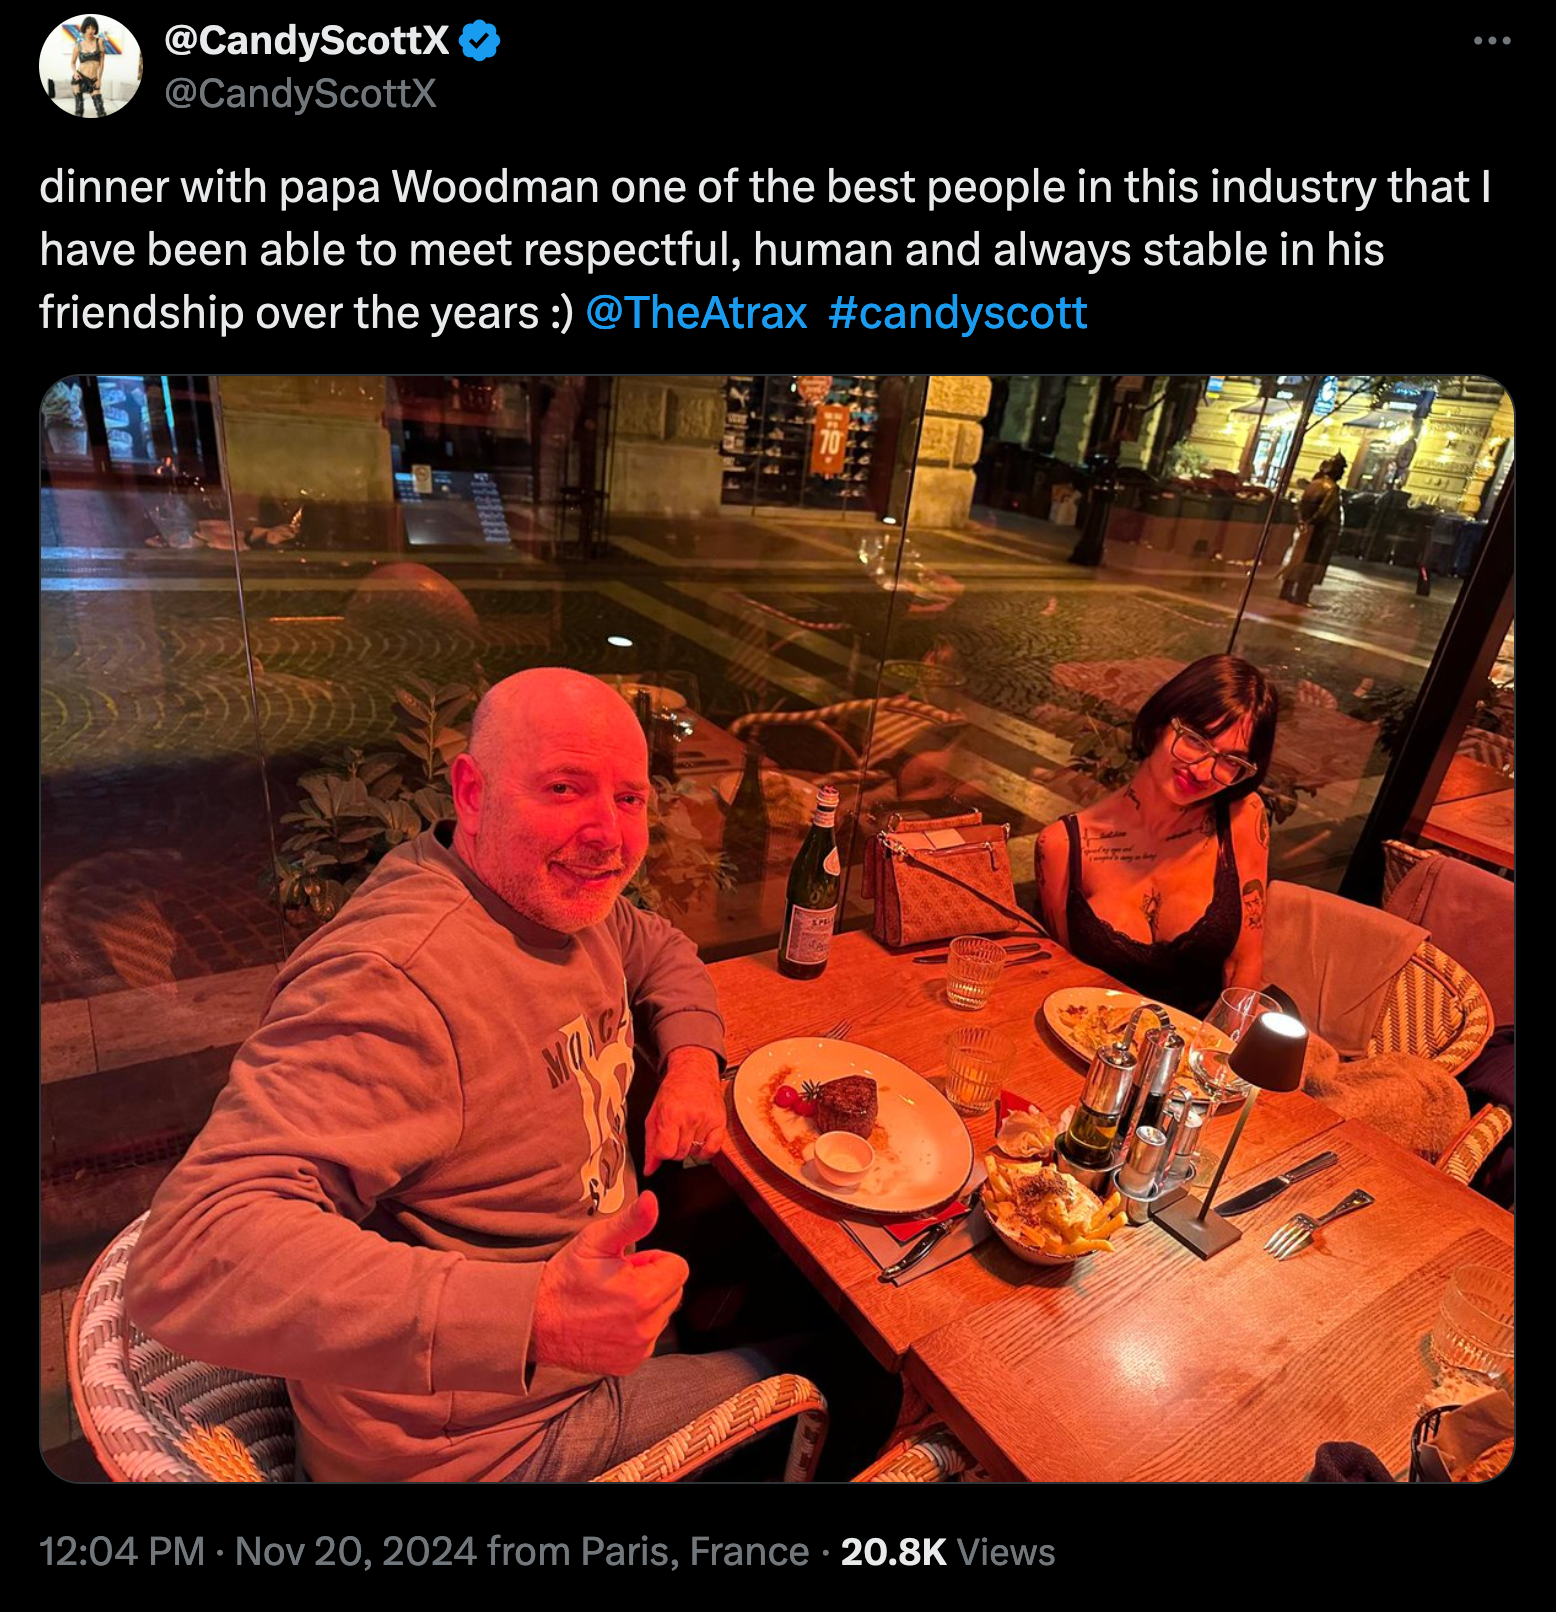Click the gray @CandyScottX handle
The image size is (1556, 1612).
300,93
